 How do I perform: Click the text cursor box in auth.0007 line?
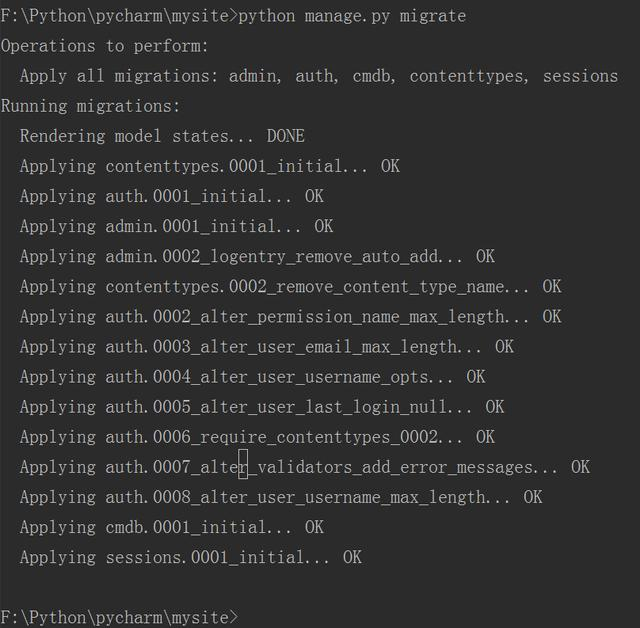[243, 464]
